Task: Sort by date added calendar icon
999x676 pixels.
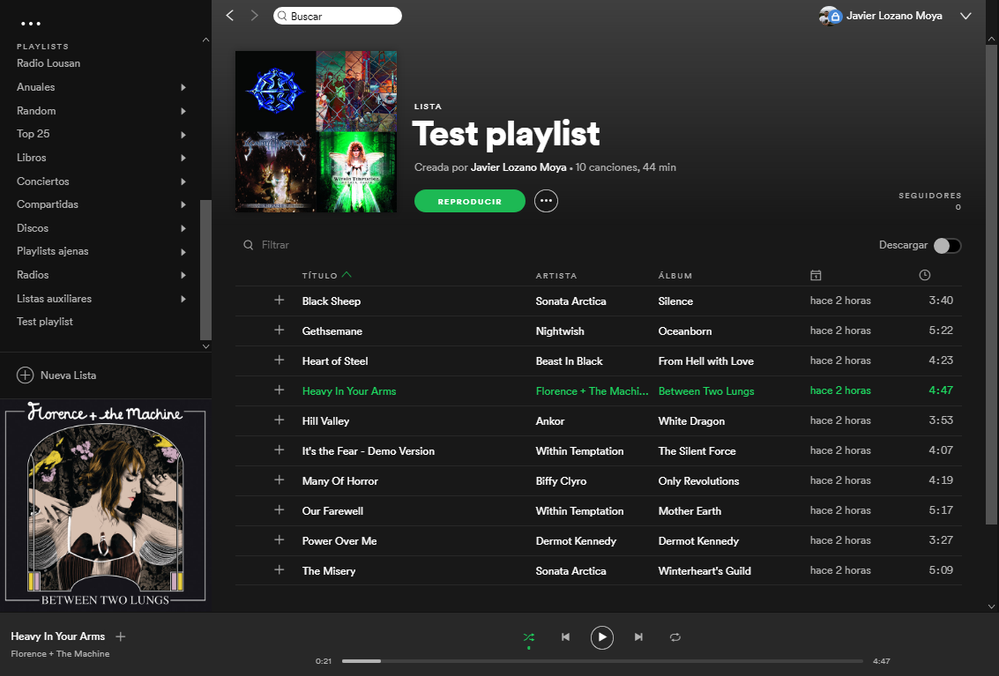Action: [816, 275]
